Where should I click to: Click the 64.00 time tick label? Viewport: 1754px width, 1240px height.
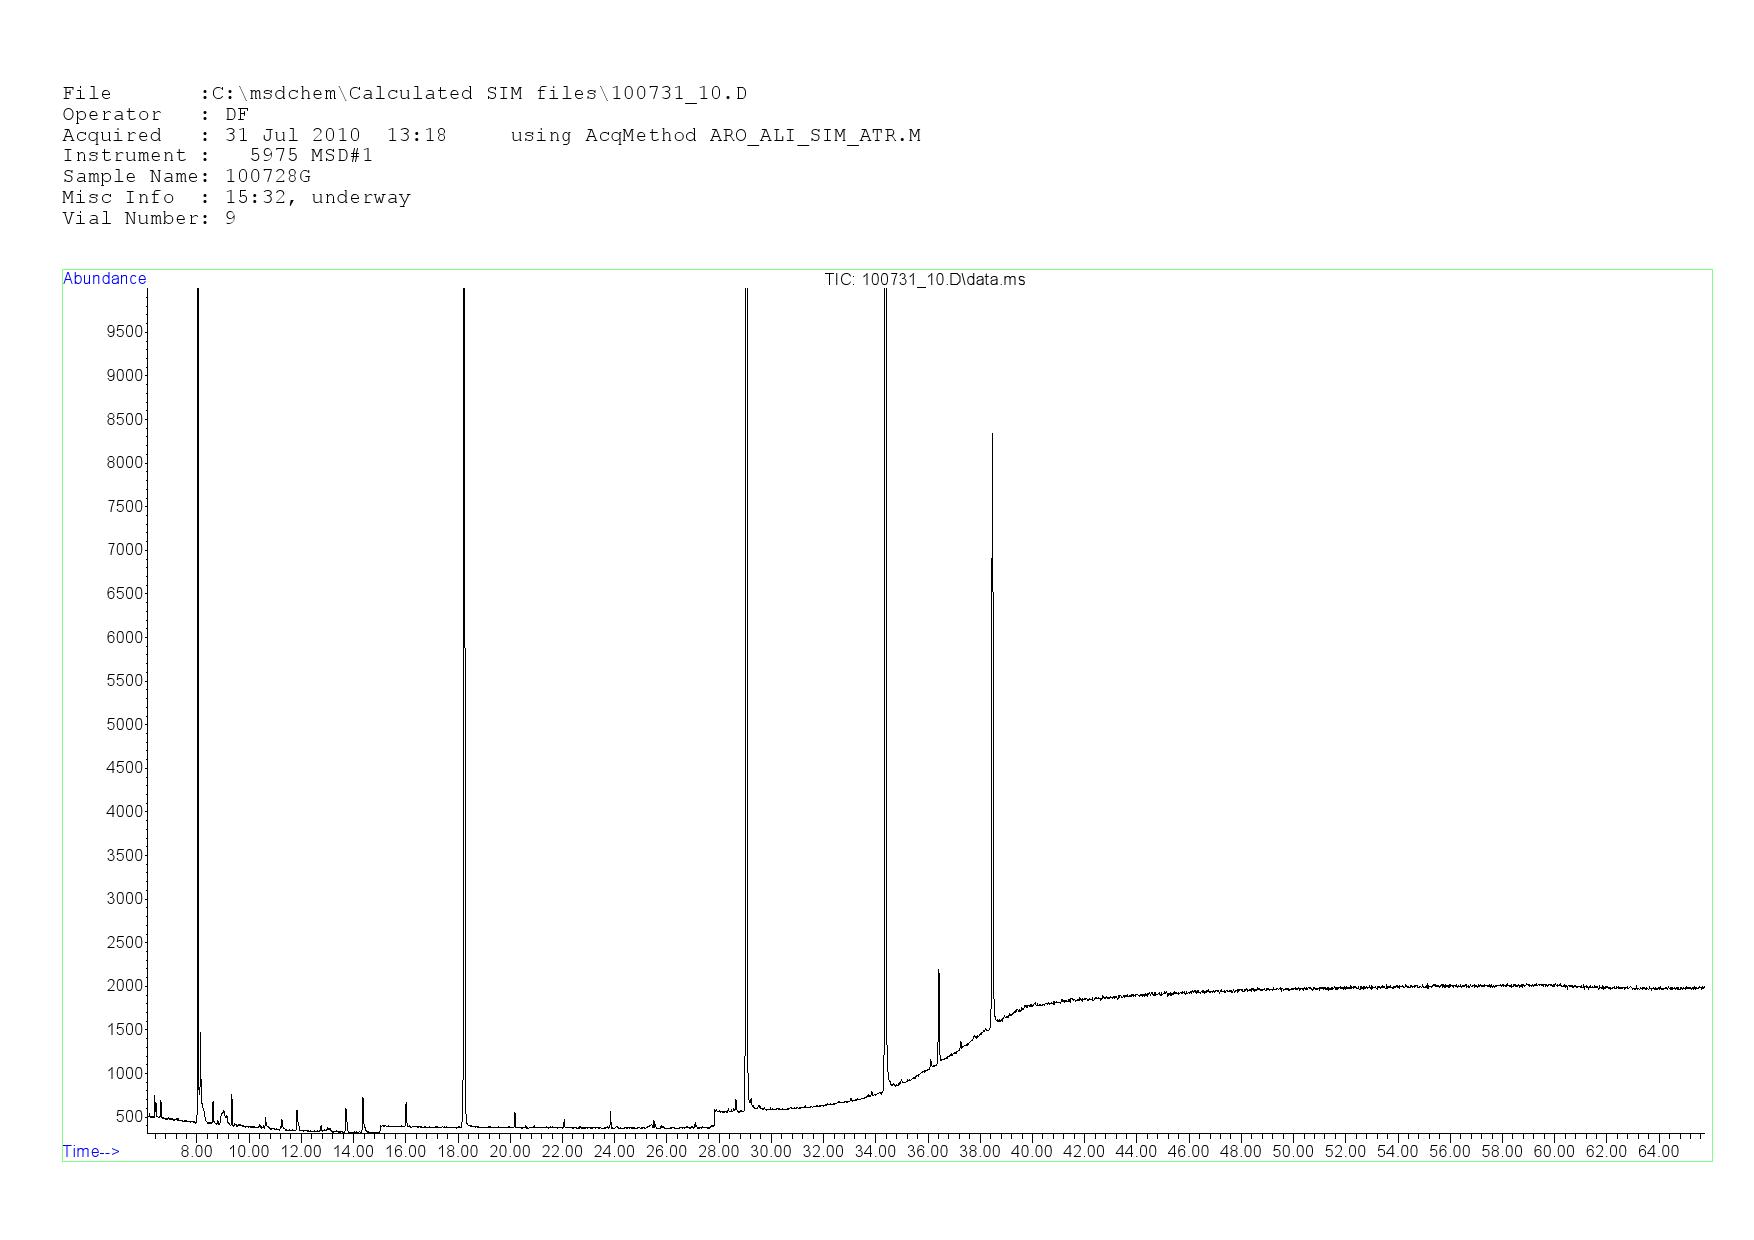(x=1657, y=1151)
